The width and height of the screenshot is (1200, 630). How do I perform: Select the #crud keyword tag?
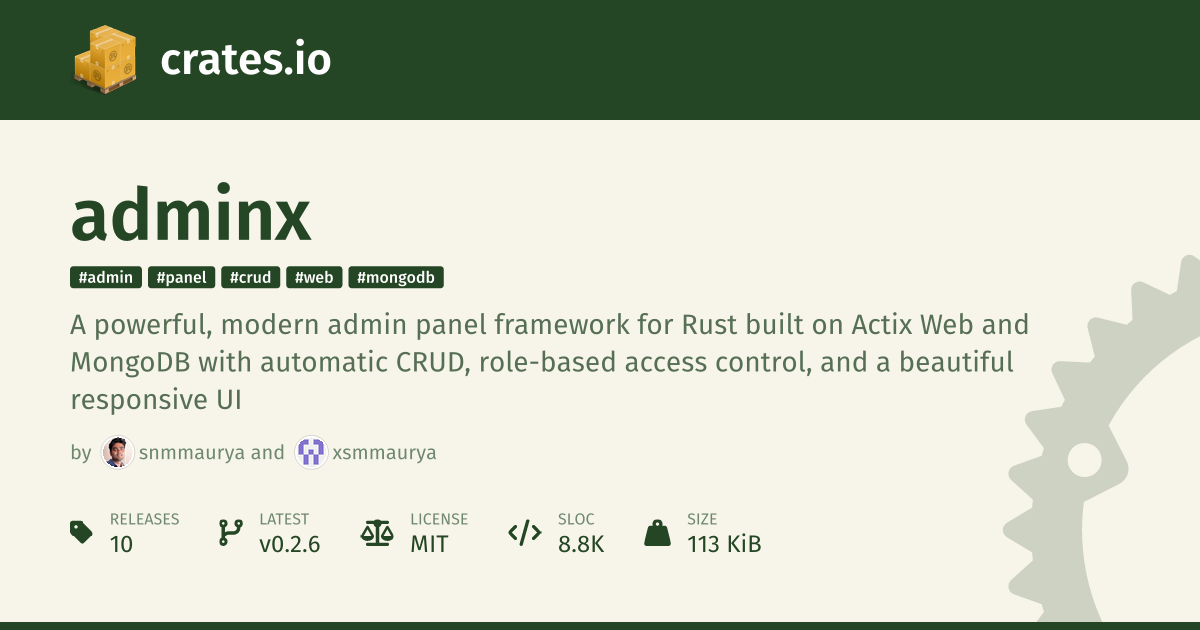click(x=250, y=278)
